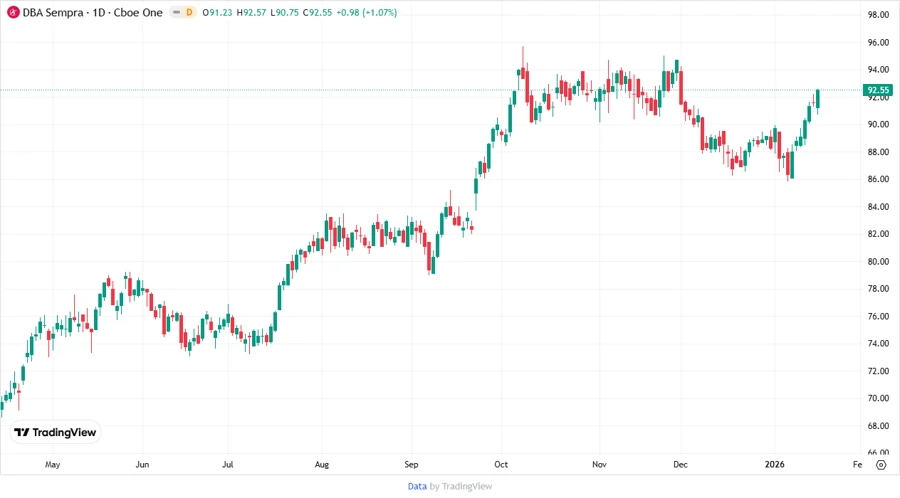Click the 'Sep' label on the time axis
900x498 pixels.
[411, 464]
